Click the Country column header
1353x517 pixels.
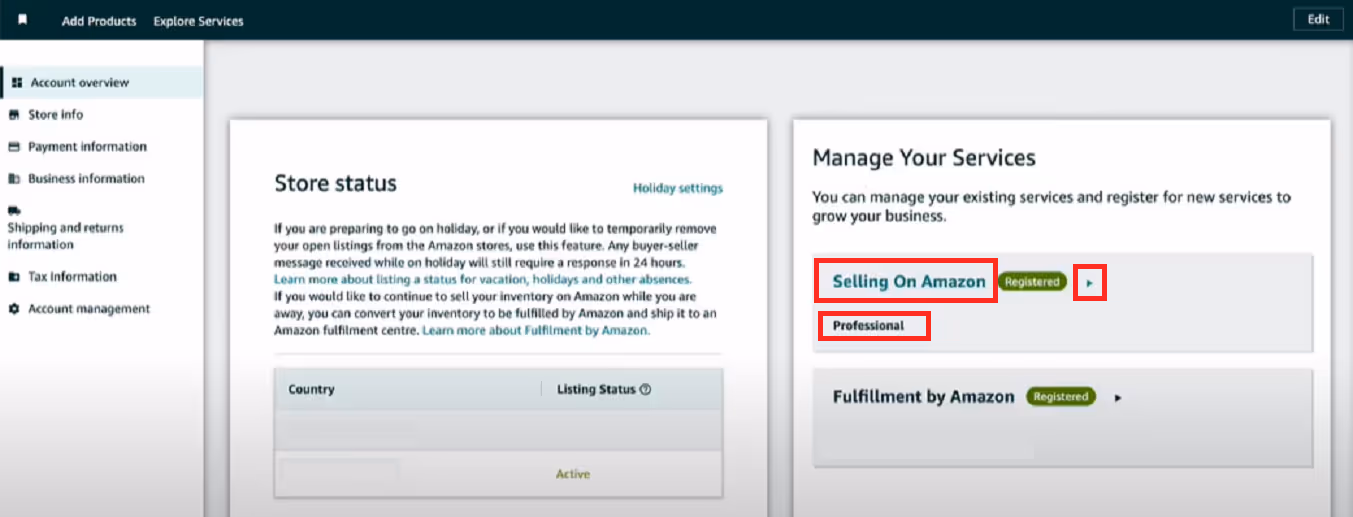pyautogui.click(x=311, y=389)
